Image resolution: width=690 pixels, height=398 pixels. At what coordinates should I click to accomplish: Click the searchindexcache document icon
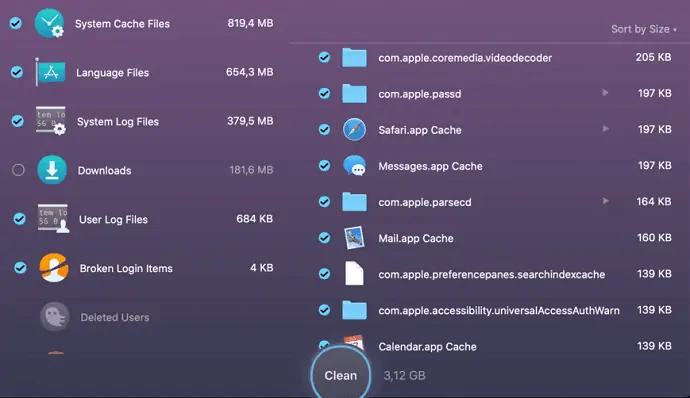click(354, 273)
